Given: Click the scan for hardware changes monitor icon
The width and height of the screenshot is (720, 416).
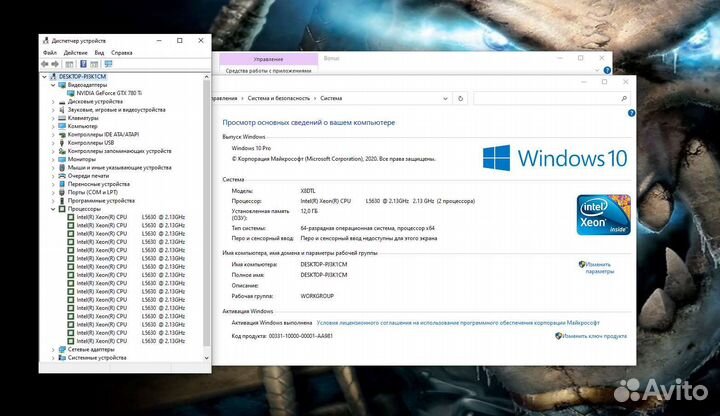Looking at the screenshot, I should tap(108, 64).
